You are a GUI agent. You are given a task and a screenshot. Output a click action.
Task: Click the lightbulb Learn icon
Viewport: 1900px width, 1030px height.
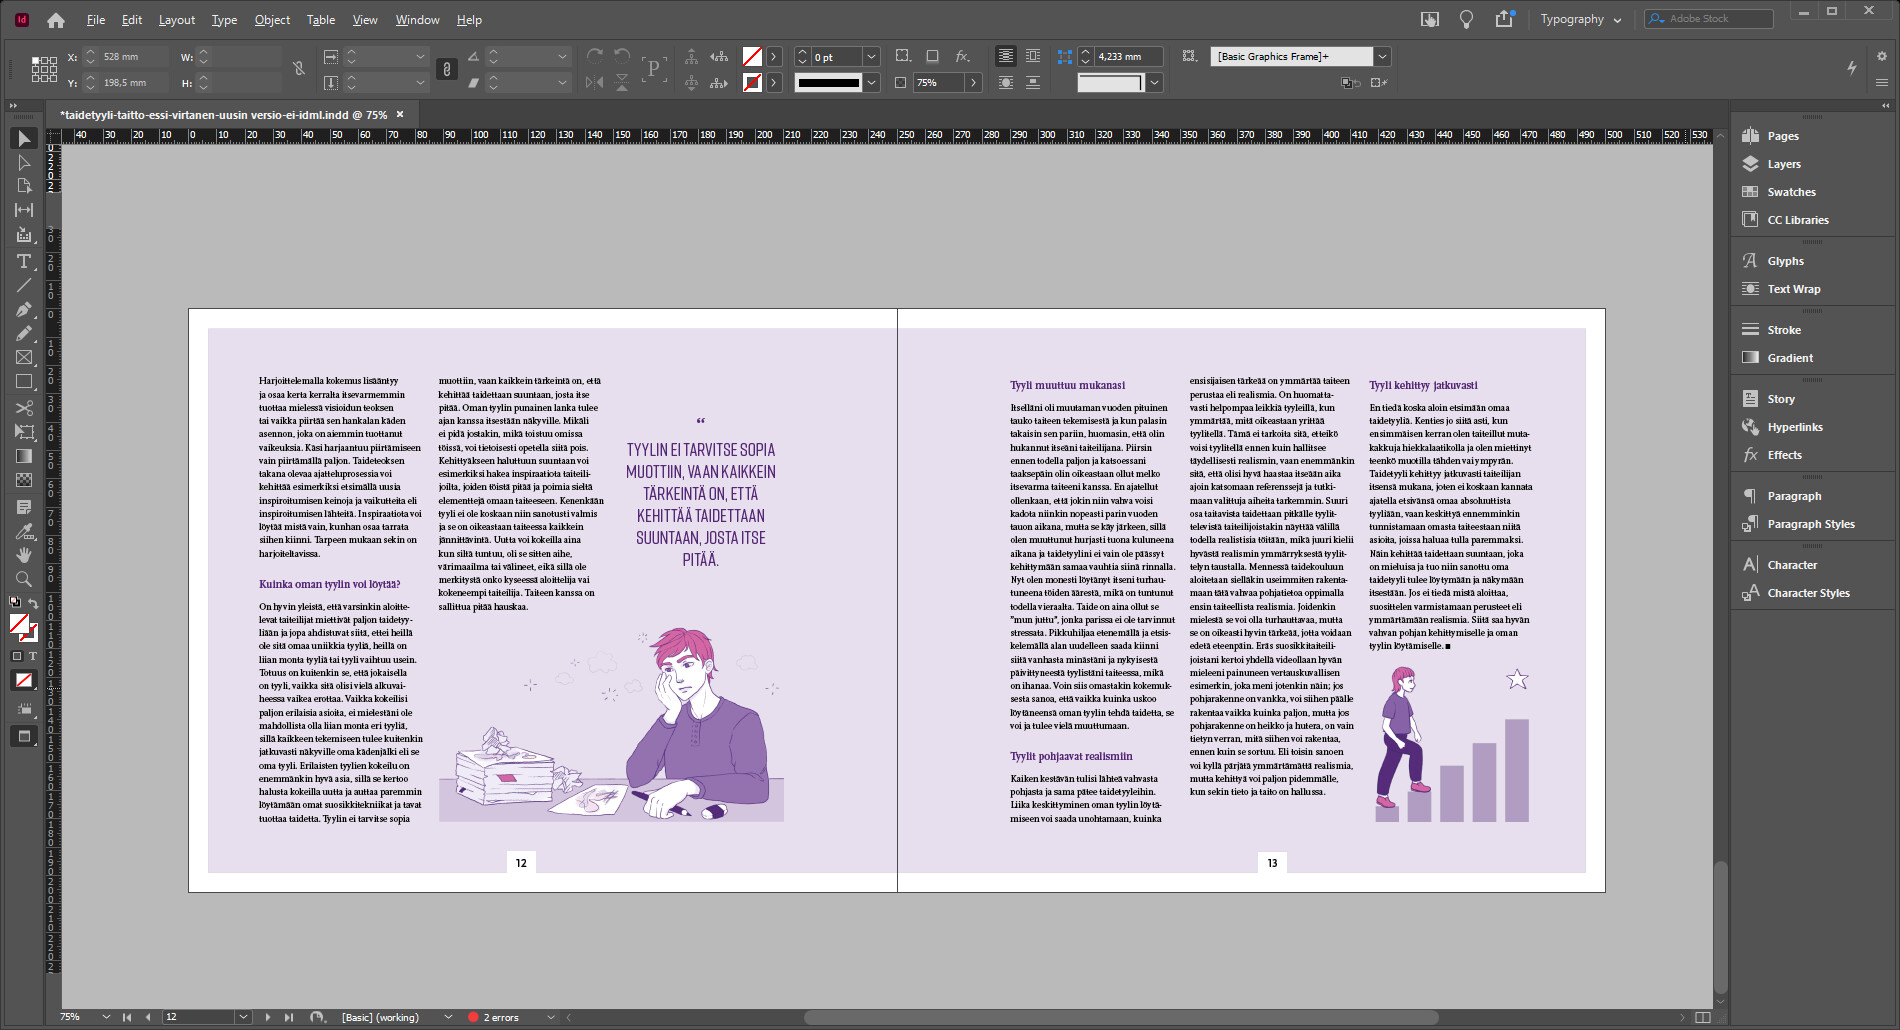1466,19
